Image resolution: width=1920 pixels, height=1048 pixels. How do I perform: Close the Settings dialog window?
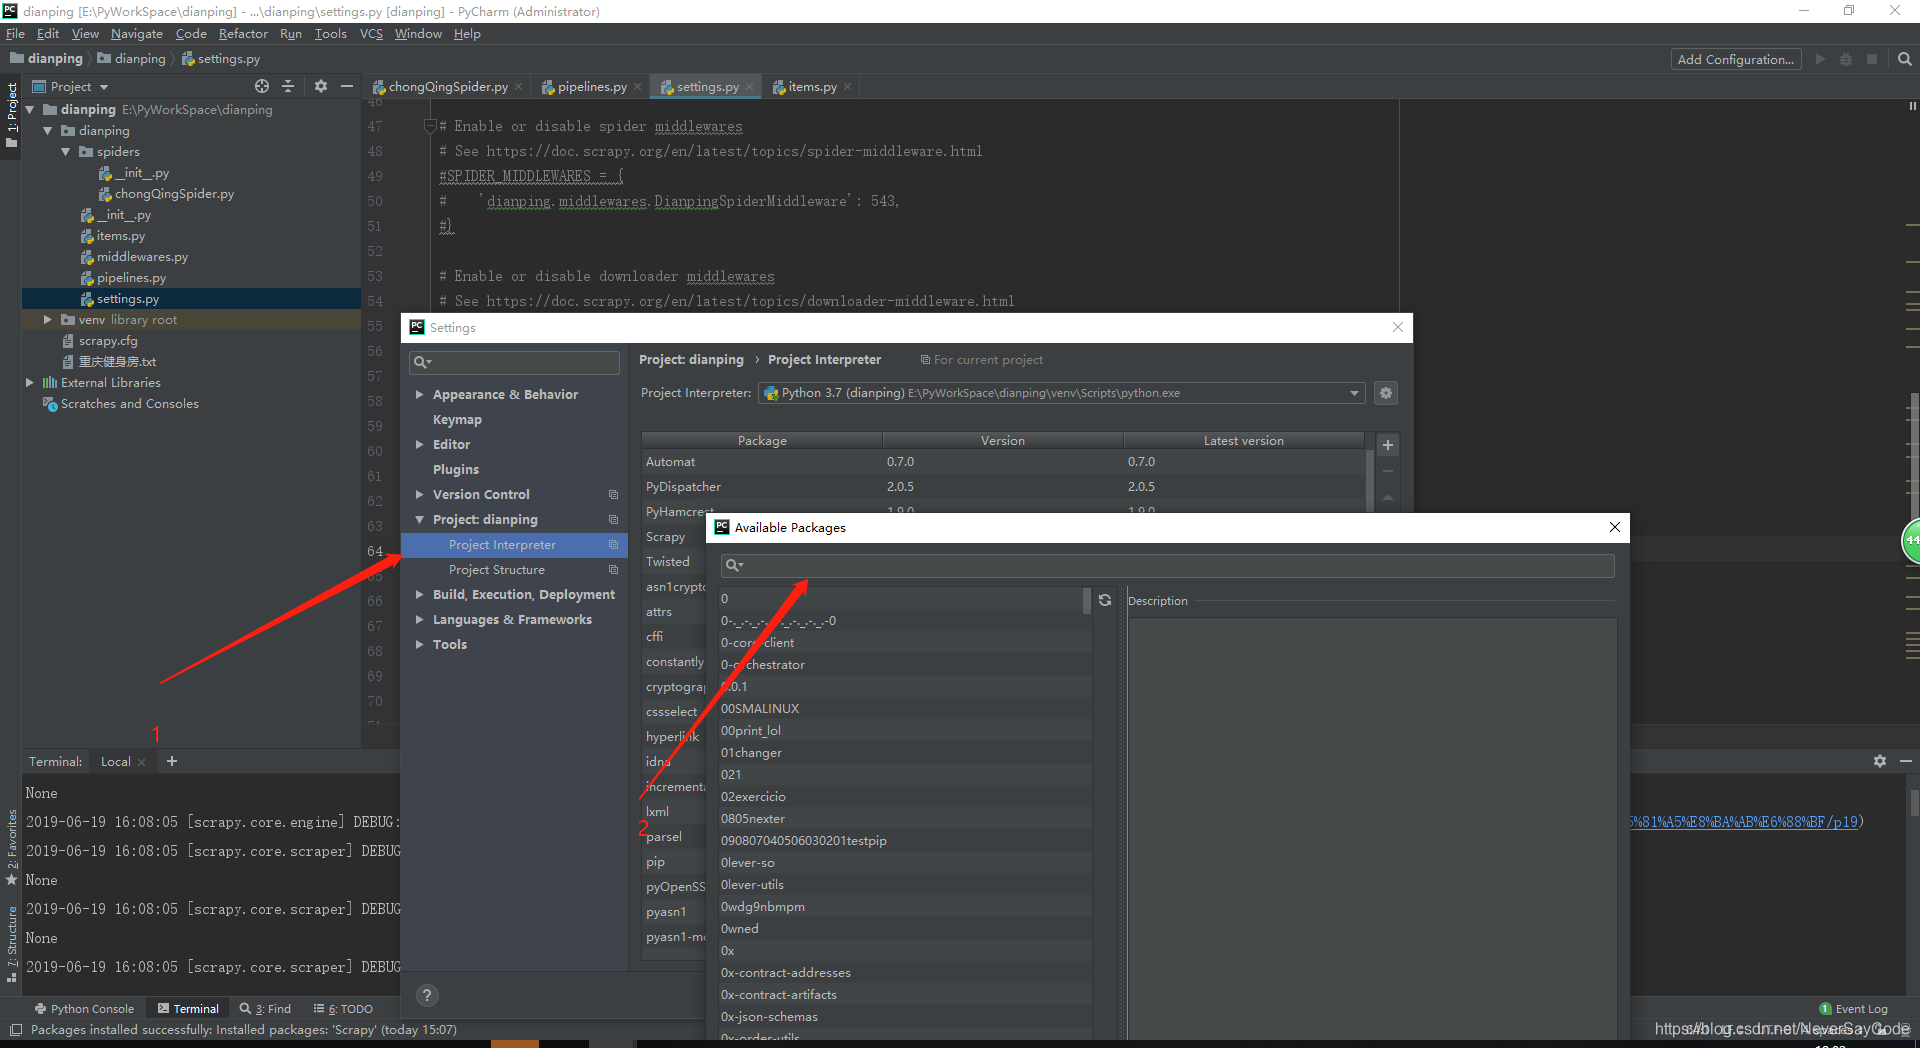(1398, 327)
